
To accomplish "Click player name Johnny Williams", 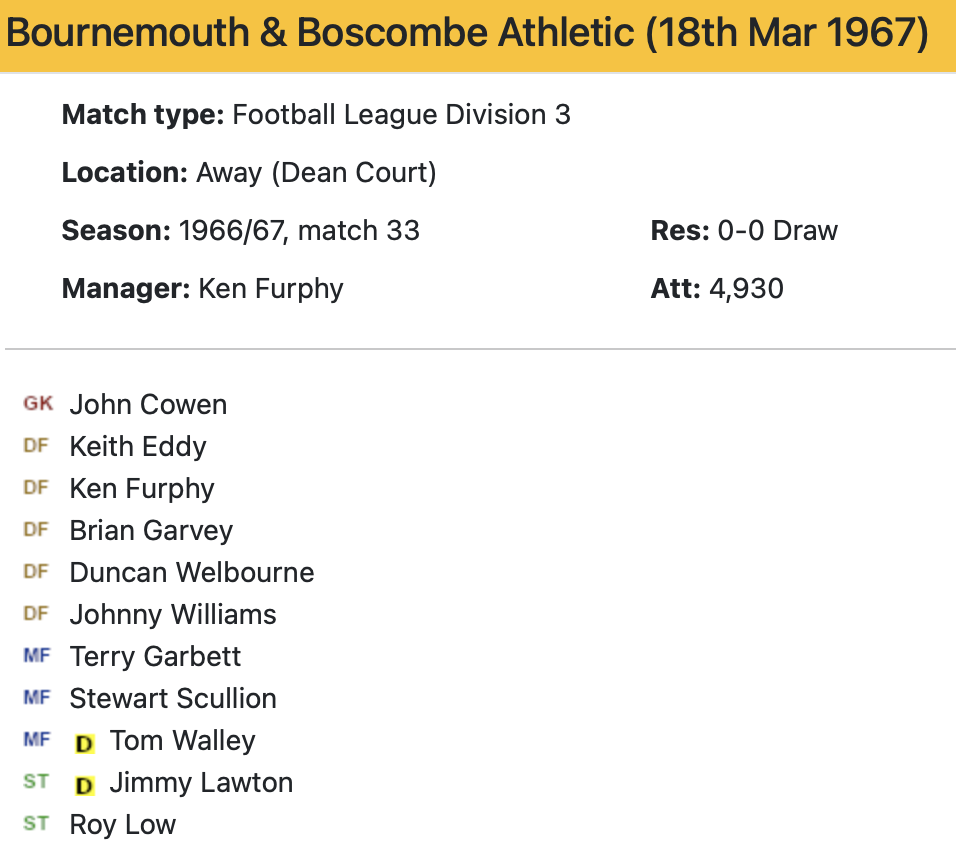I will coord(173,615).
